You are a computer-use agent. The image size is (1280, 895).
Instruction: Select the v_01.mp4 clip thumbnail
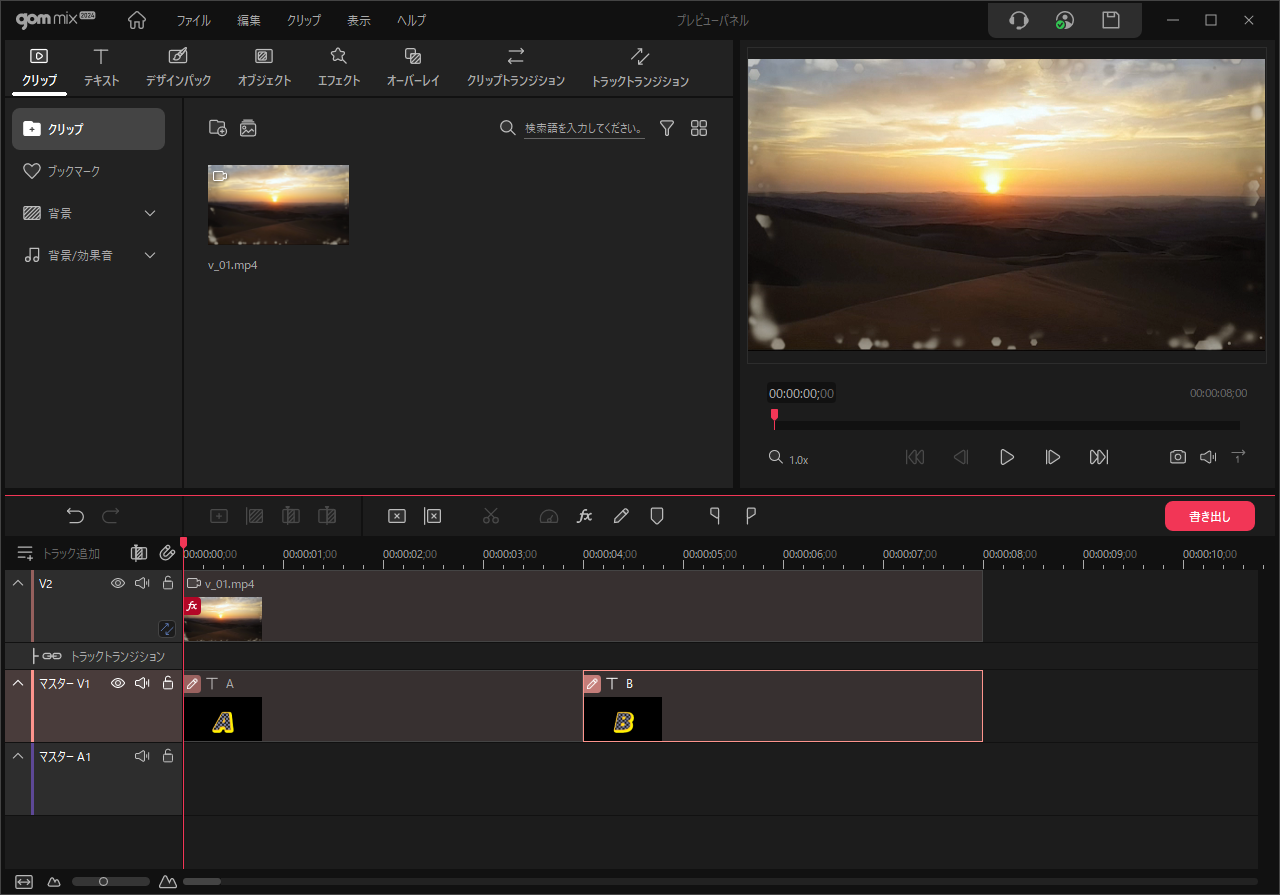[278, 205]
